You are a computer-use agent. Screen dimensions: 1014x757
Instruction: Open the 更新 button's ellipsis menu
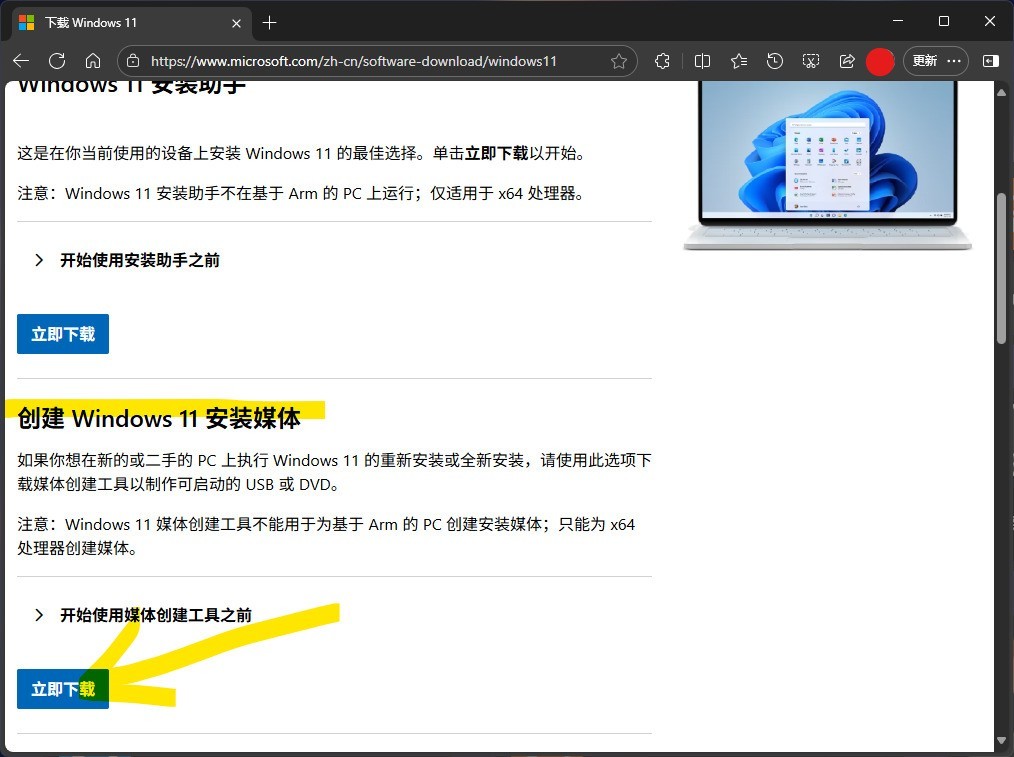click(953, 61)
